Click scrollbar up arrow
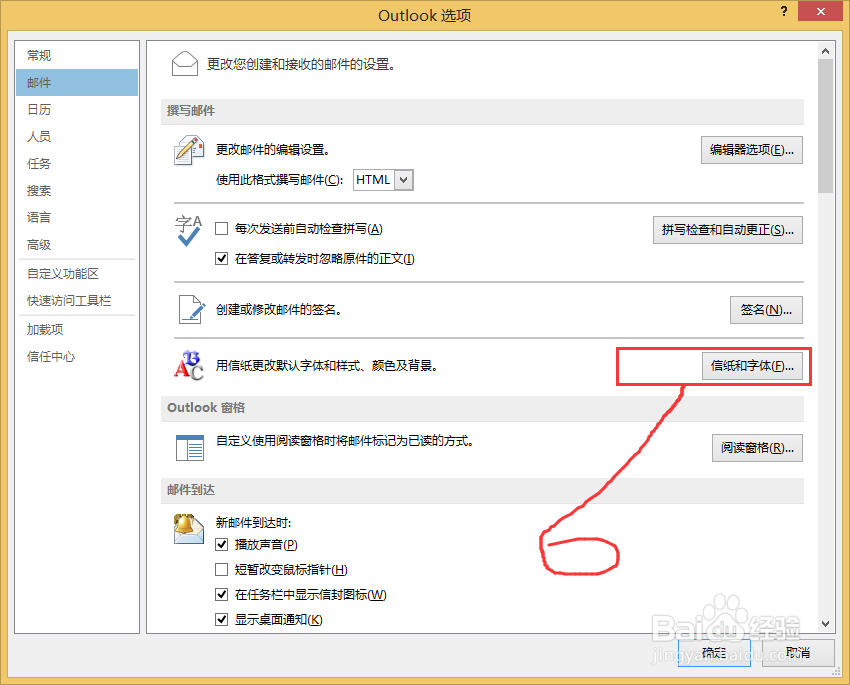This screenshot has height=685, width=850. point(825,51)
